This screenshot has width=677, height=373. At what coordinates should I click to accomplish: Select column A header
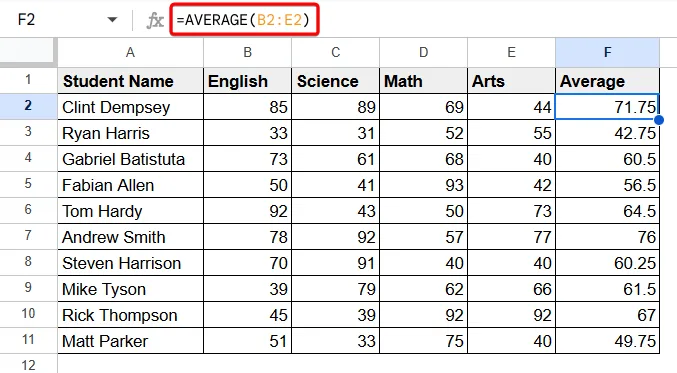(x=130, y=53)
